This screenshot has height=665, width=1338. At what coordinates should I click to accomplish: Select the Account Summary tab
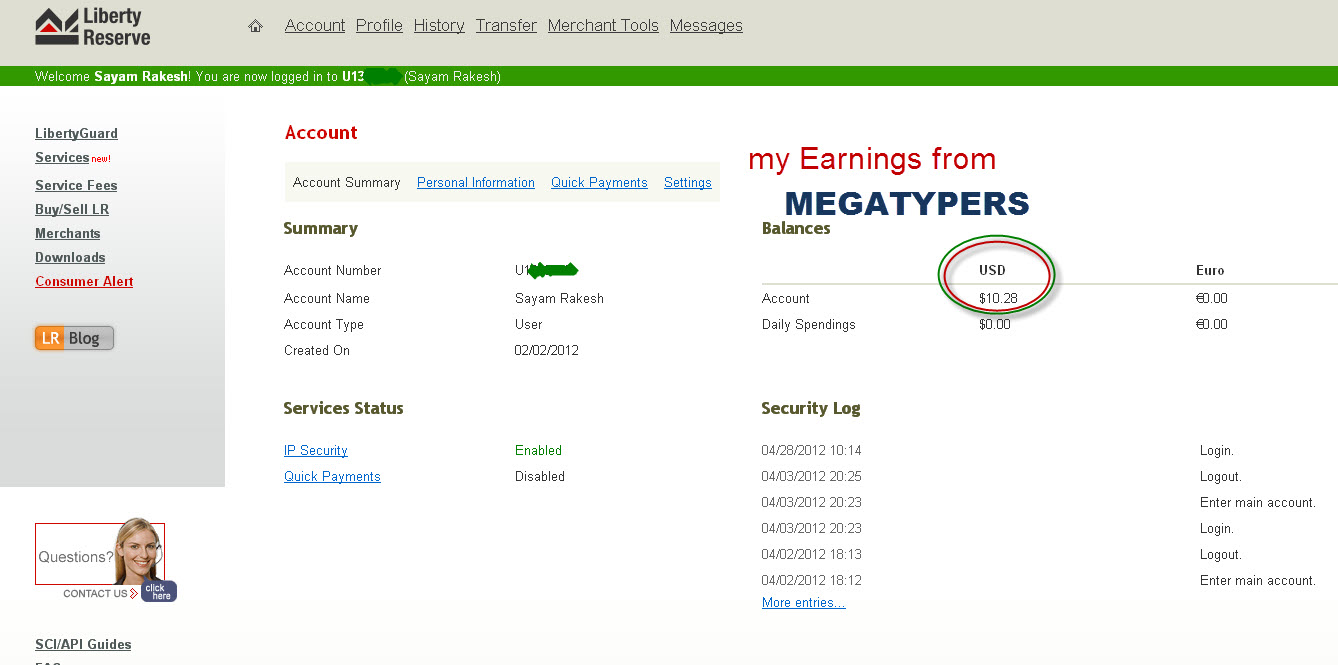point(347,183)
